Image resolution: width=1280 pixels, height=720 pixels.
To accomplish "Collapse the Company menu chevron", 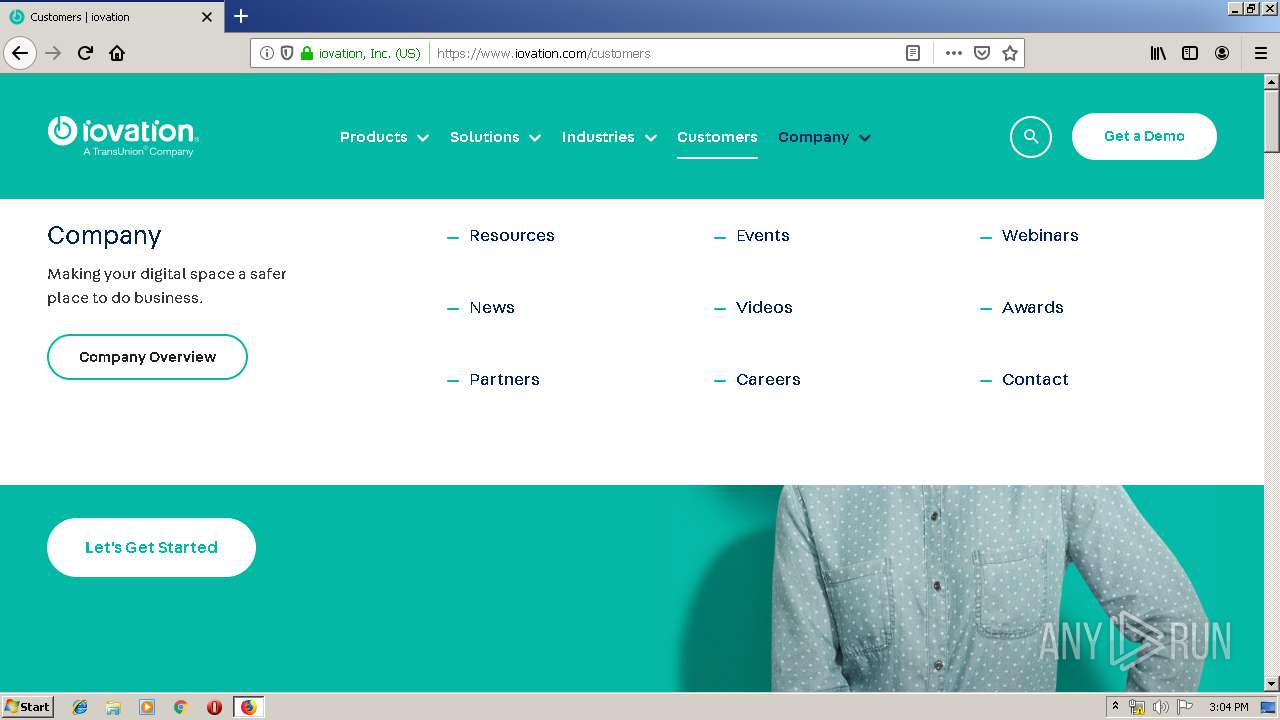I will click(x=865, y=138).
